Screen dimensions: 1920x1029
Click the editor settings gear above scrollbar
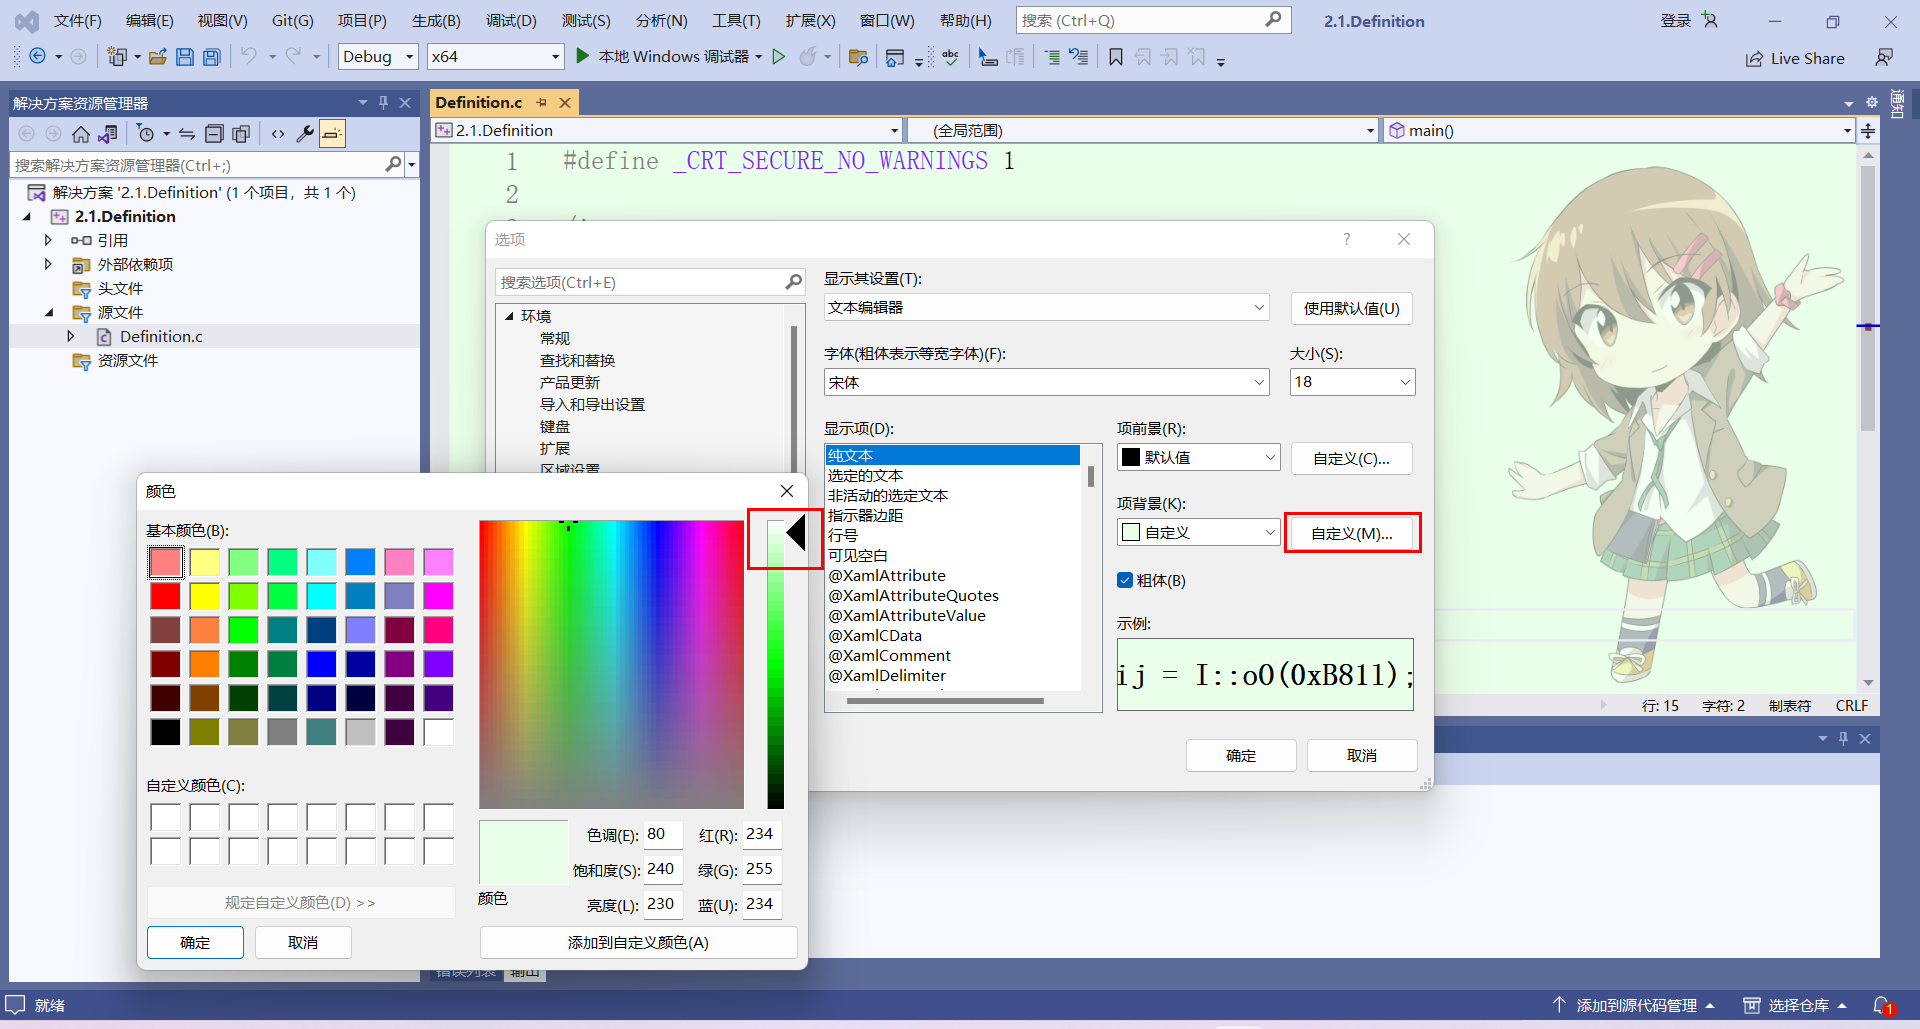coord(1872,103)
